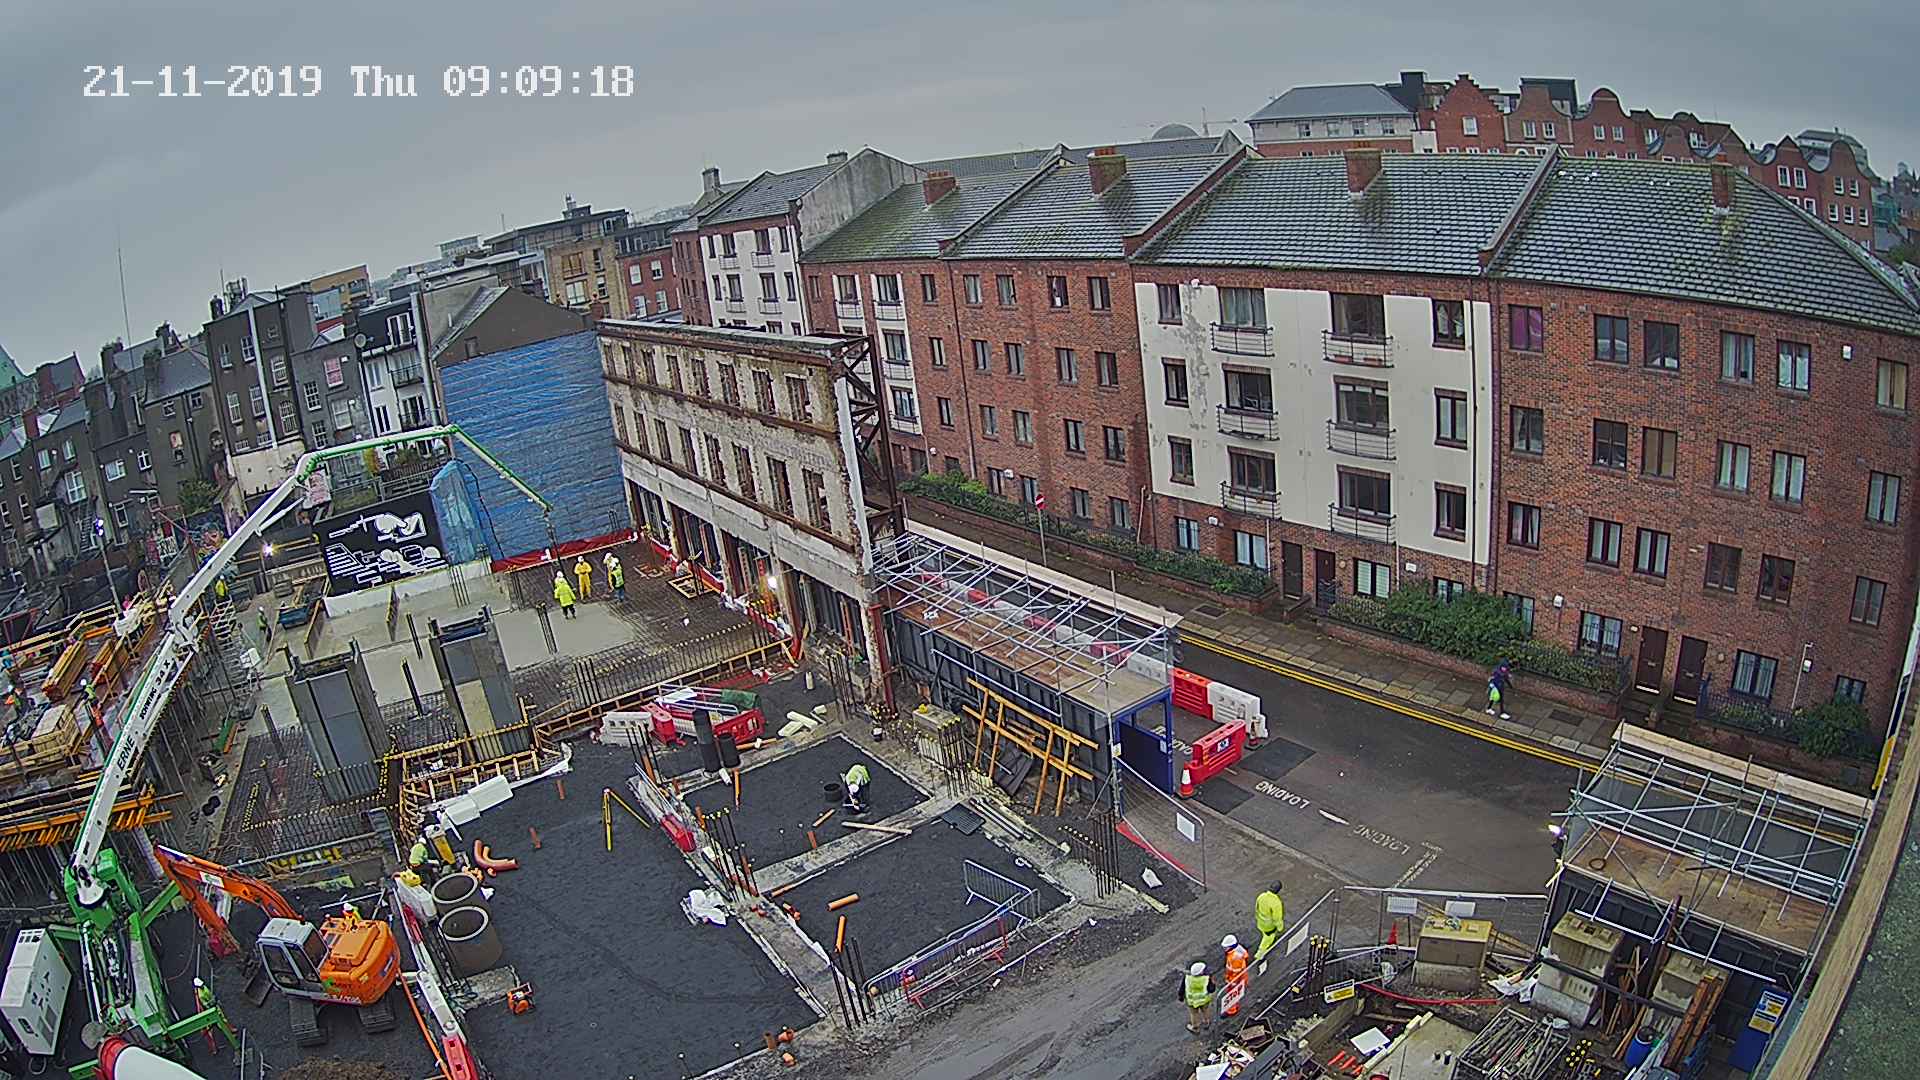Click the time 09:09:18 in the timestamp
The image size is (1920, 1080).
tap(538, 81)
